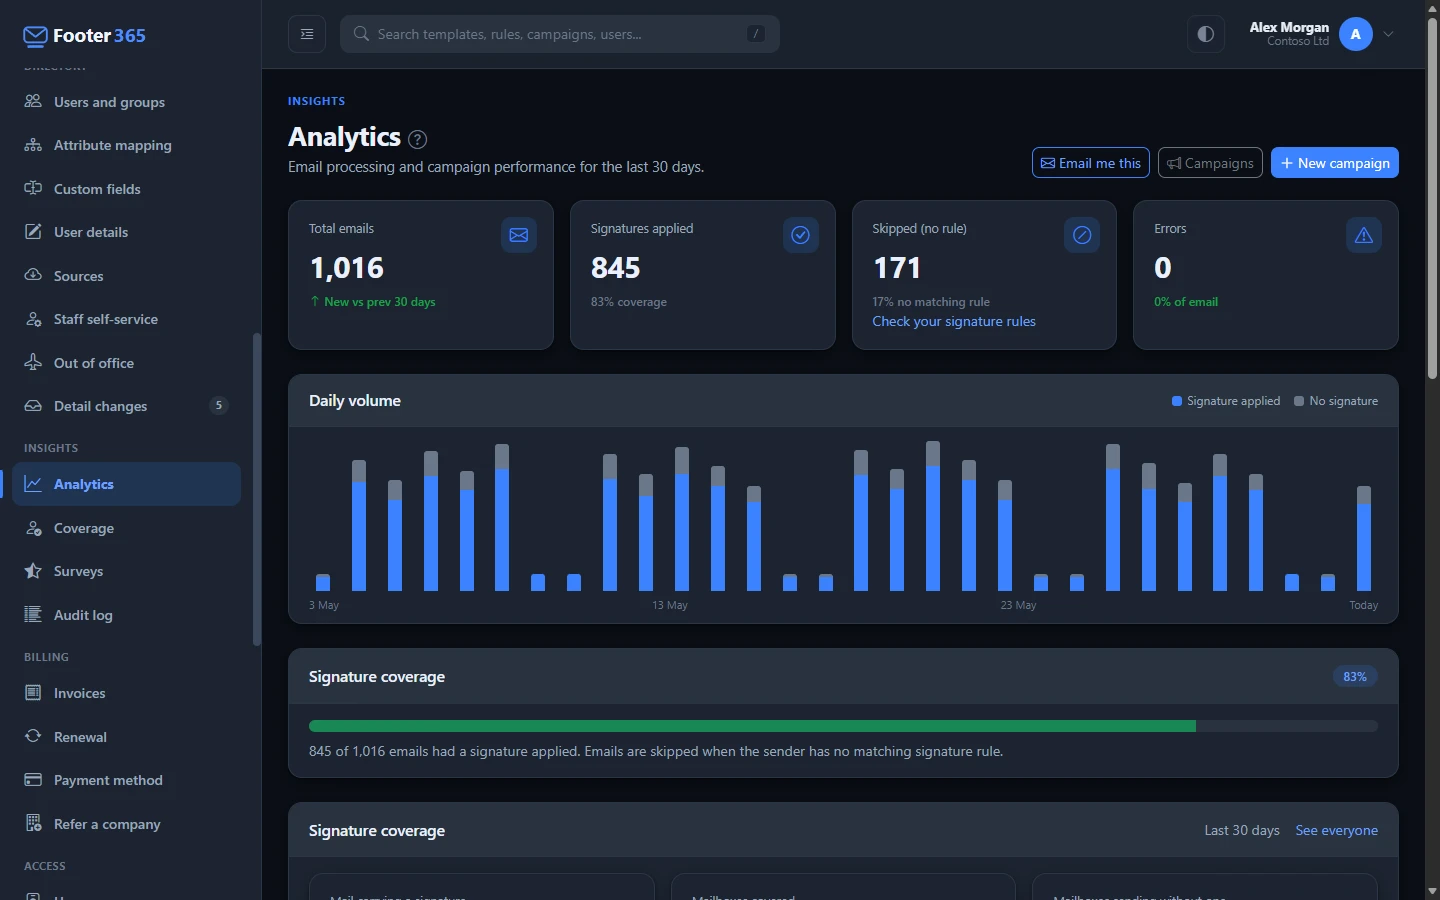The image size is (1440, 900).
Task: Follow the Check your signature rules link
Action: [954, 321]
